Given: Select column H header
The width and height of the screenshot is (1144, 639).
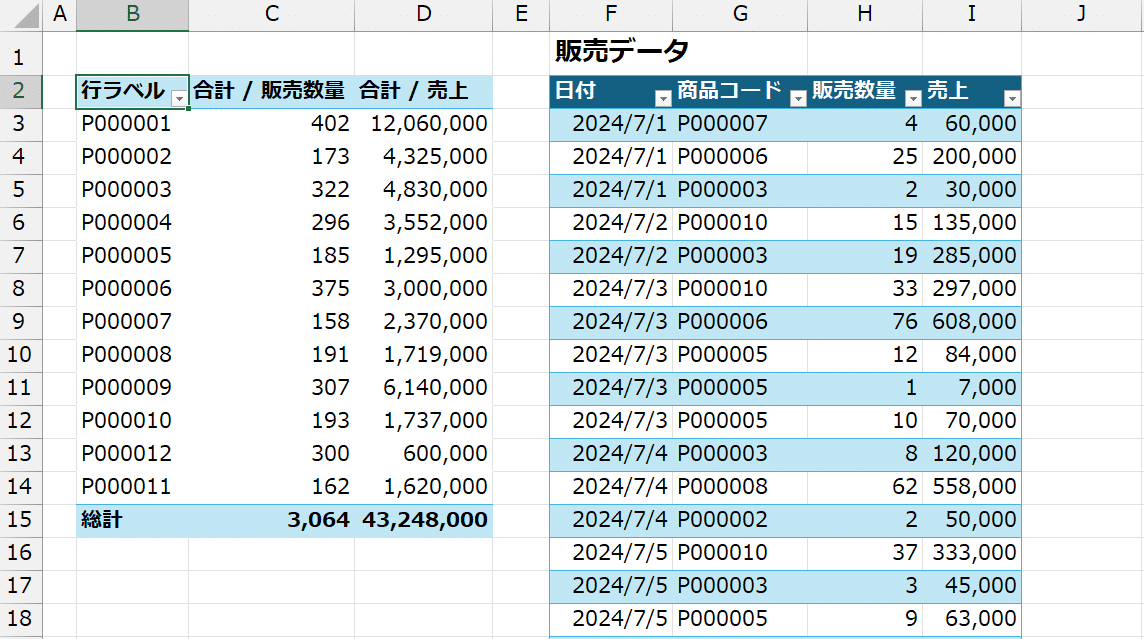Looking at the screenshot, I should (865, 14).
